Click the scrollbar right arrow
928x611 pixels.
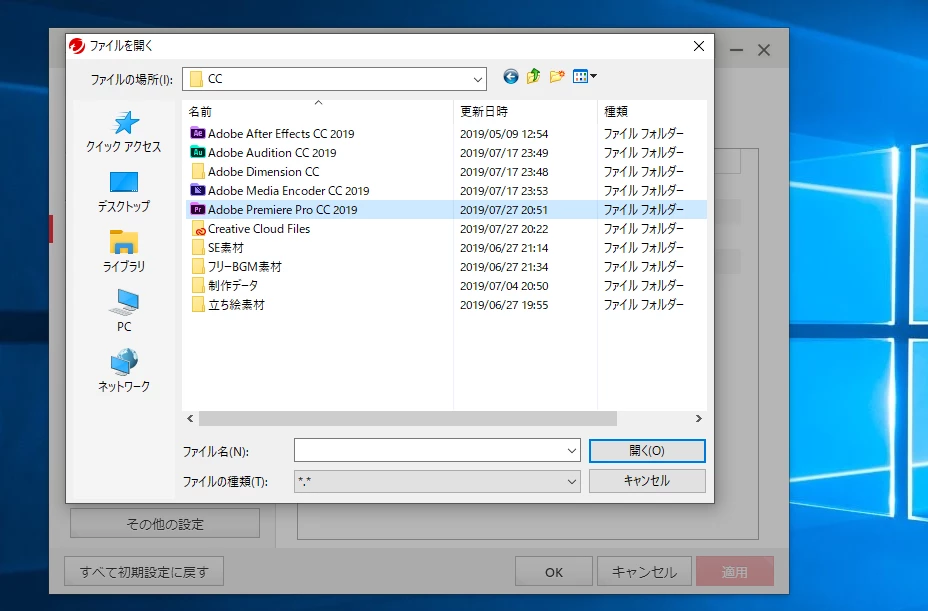click(698, 419)
